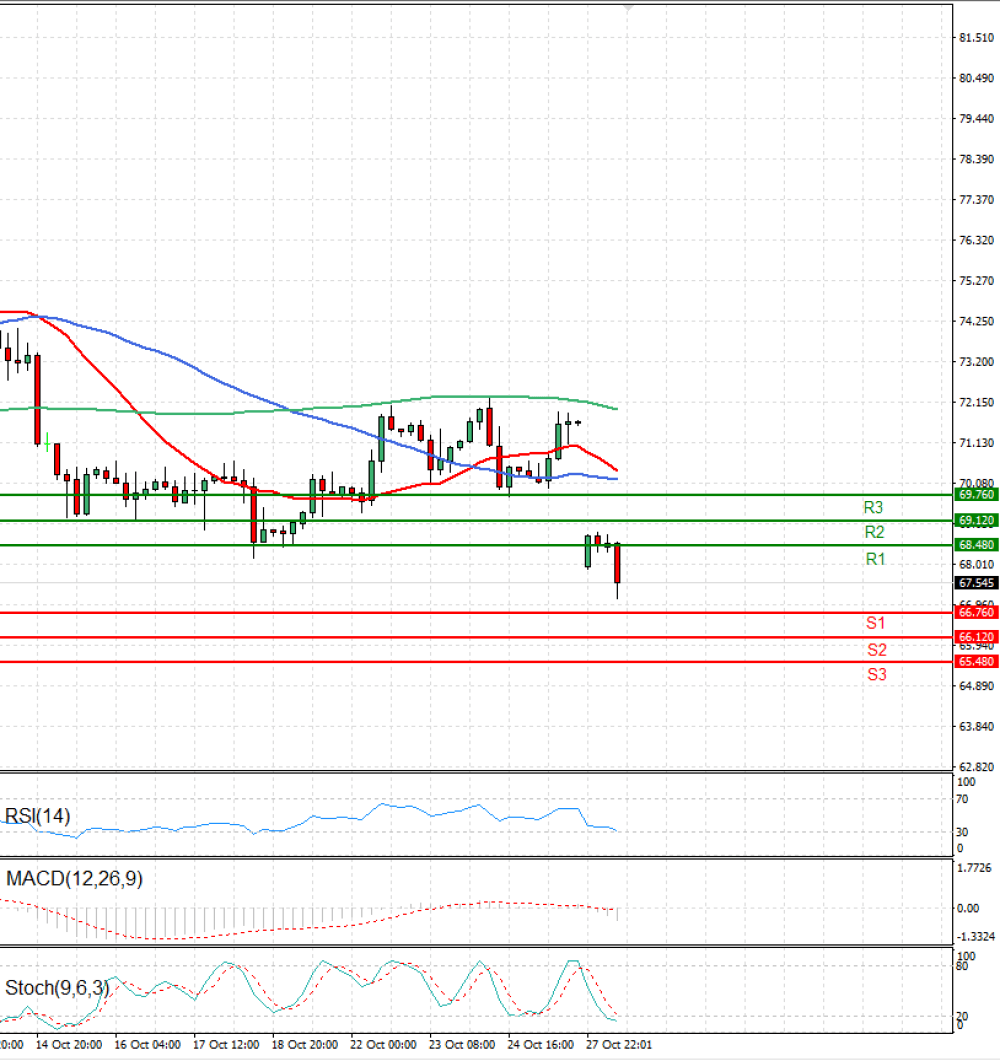Click the R2 resistance label
This screenshot has width=1000, height=1061.
pyautogui.click(x=874, y=532)
